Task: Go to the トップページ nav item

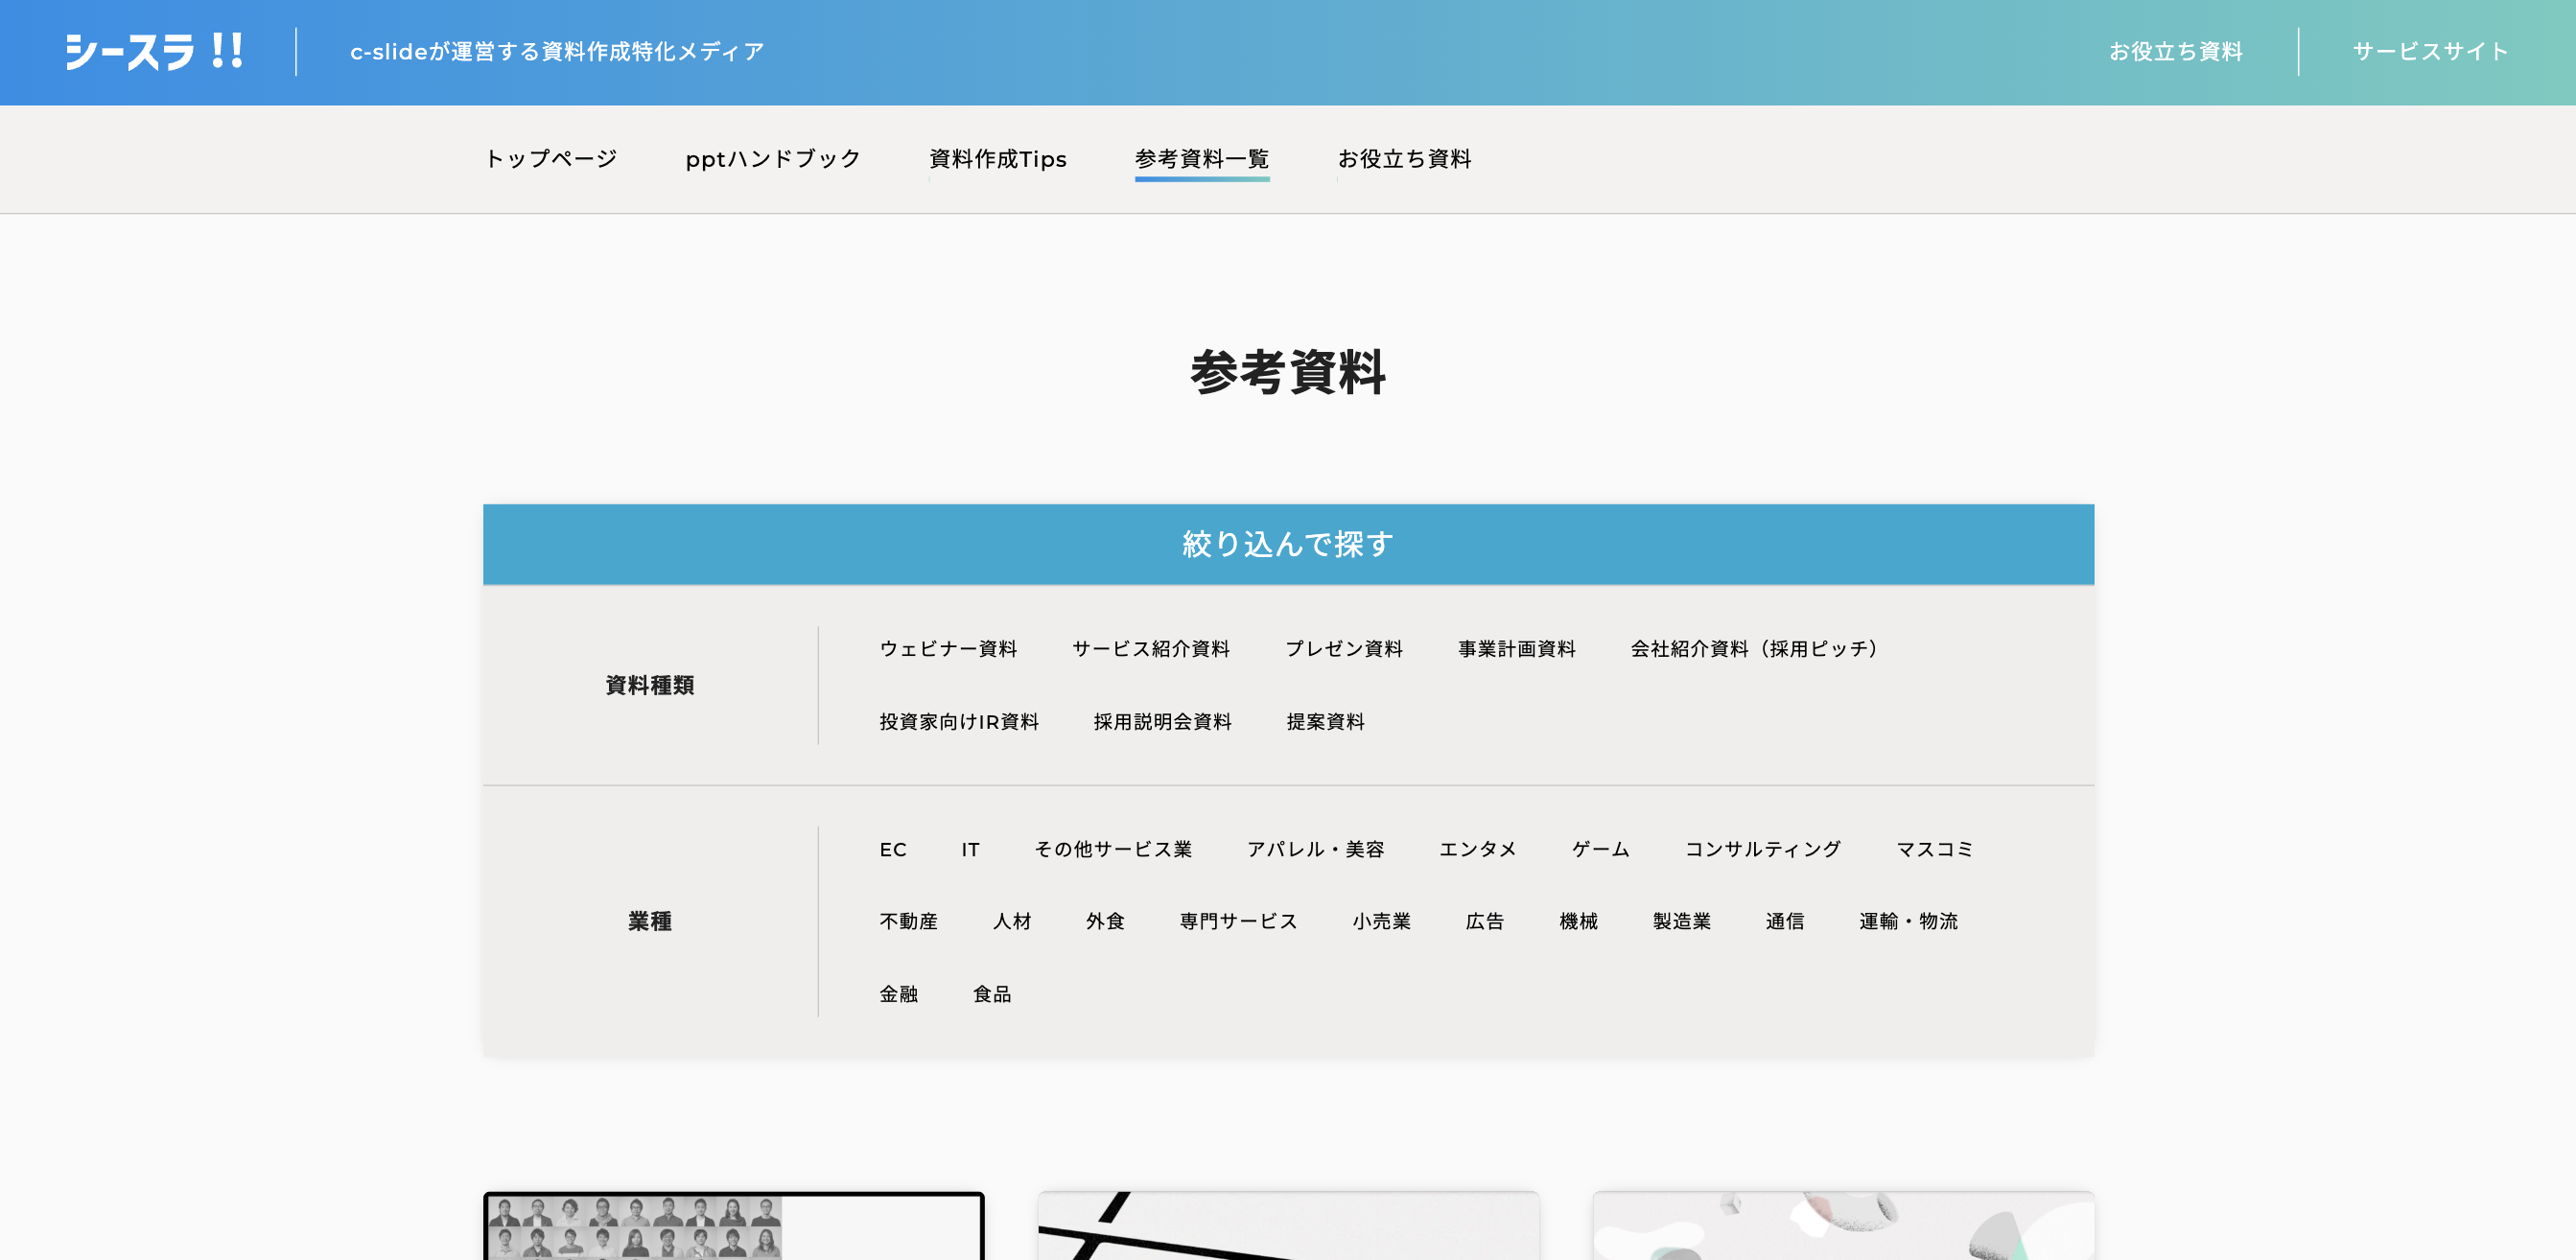Action: coord(551,159)
